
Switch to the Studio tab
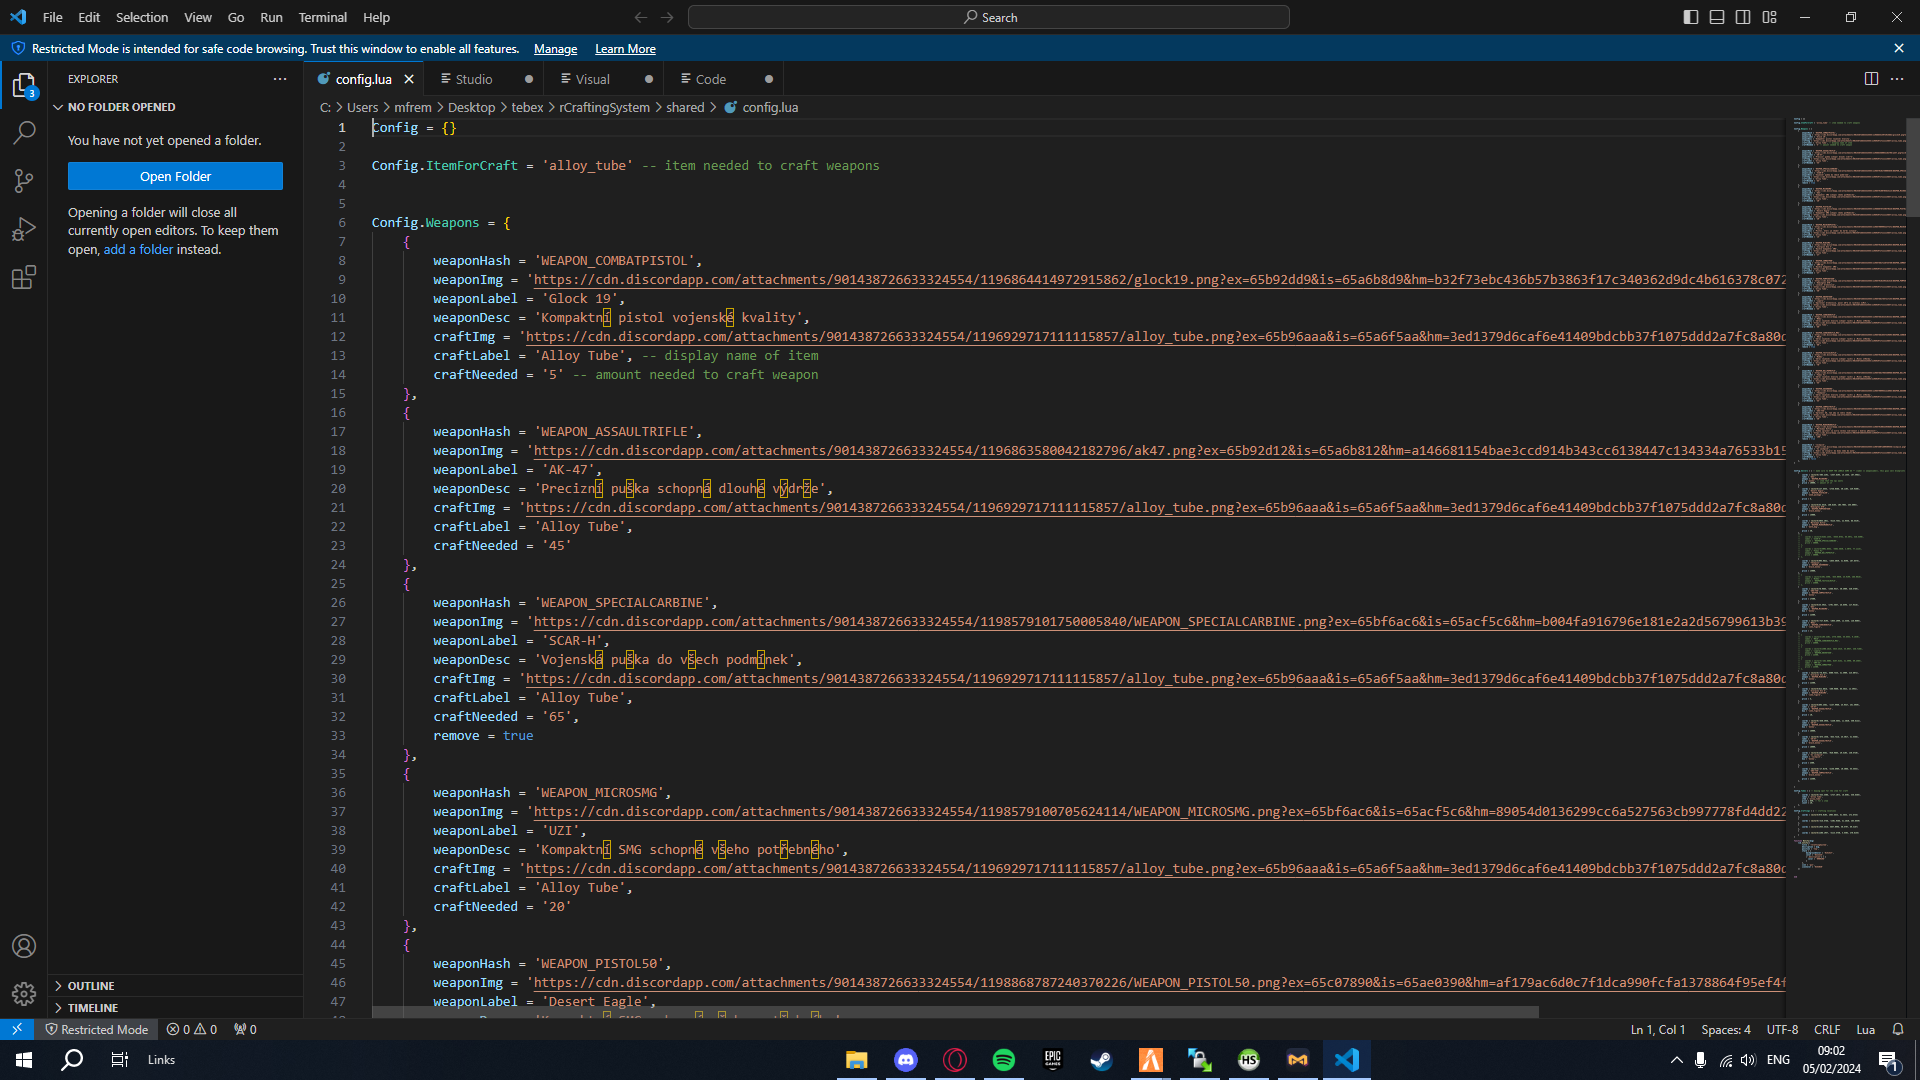tap(474, 78)
